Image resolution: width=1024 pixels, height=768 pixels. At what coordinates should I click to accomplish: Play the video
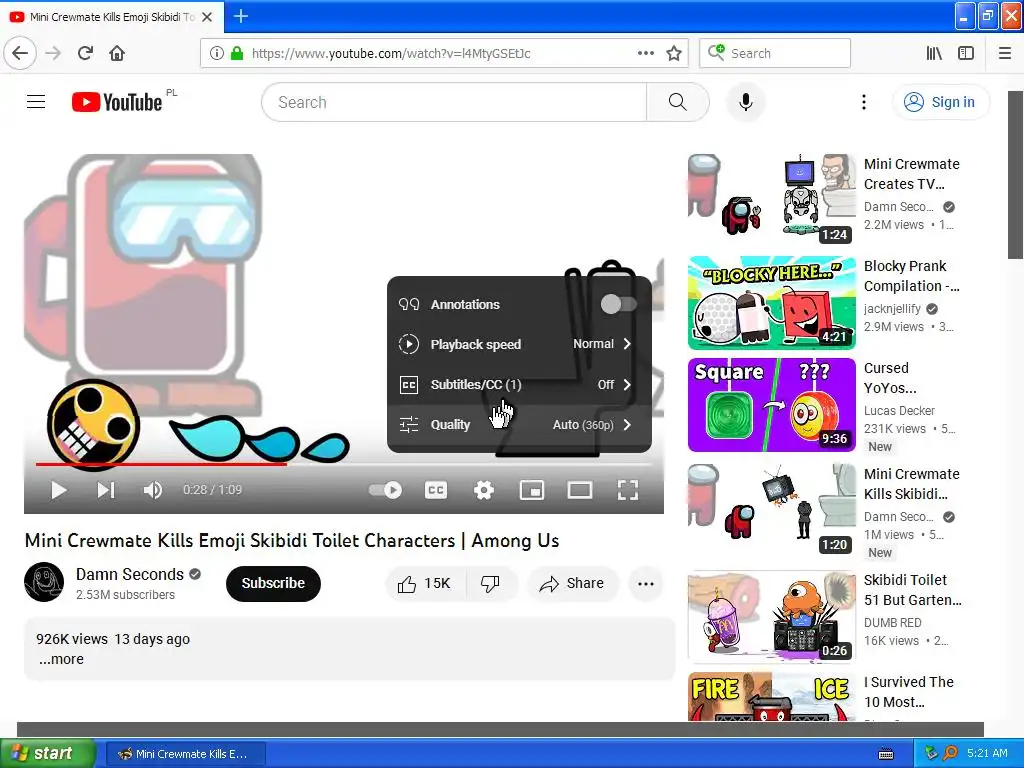(x=59, y=490)
